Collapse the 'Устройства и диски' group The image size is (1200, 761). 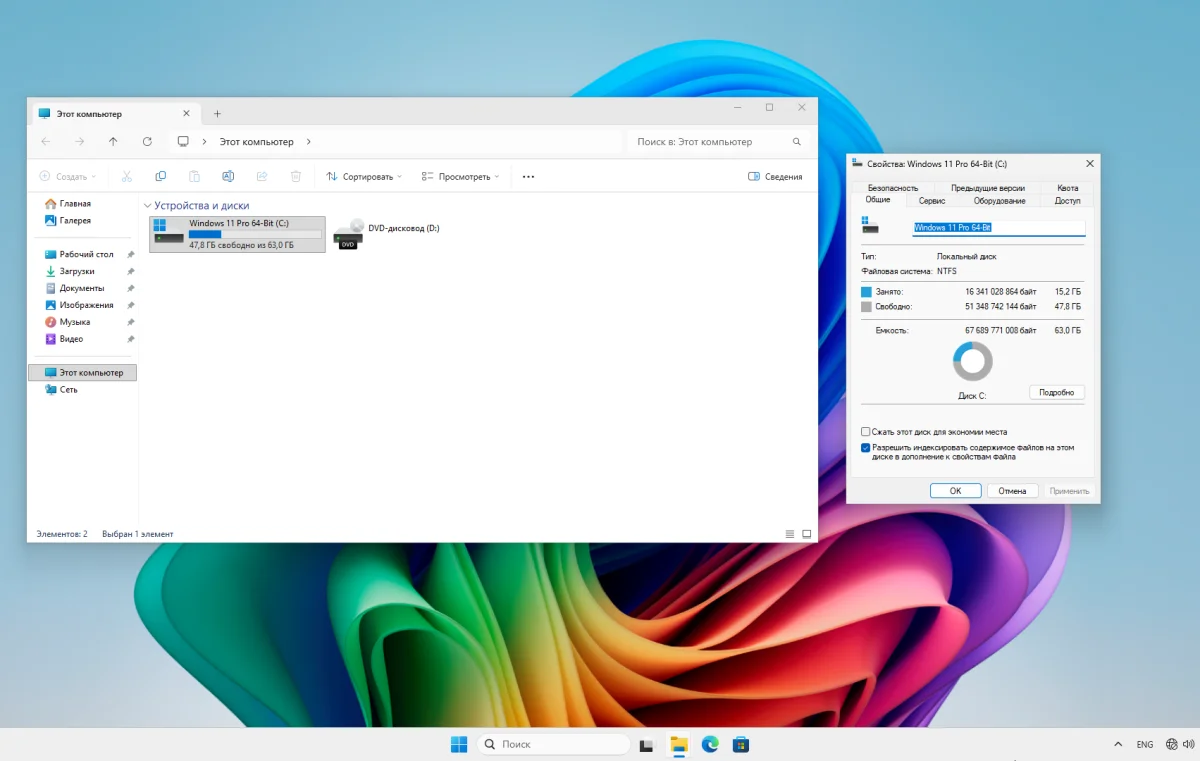tap(147, 206)
